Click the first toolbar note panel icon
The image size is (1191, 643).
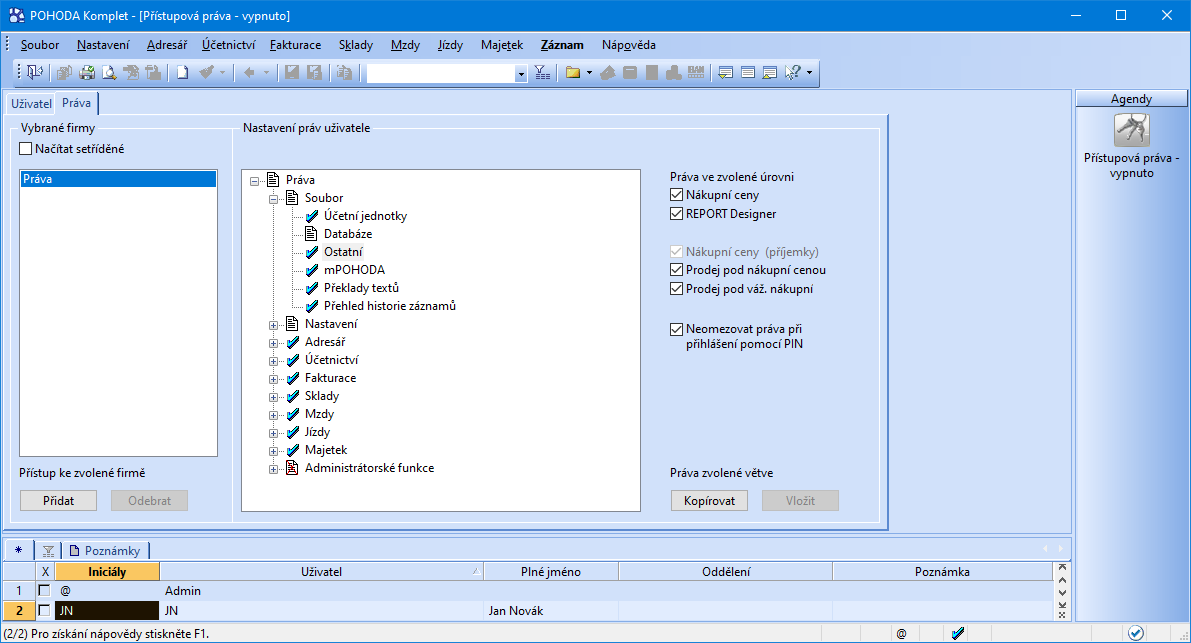[x=725, y=72]
